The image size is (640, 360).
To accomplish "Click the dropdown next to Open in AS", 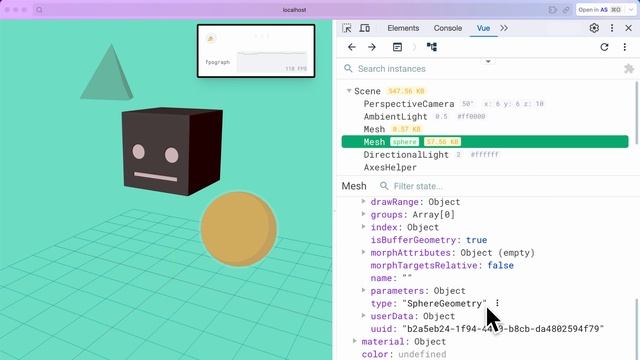I will tap(631, 10).
